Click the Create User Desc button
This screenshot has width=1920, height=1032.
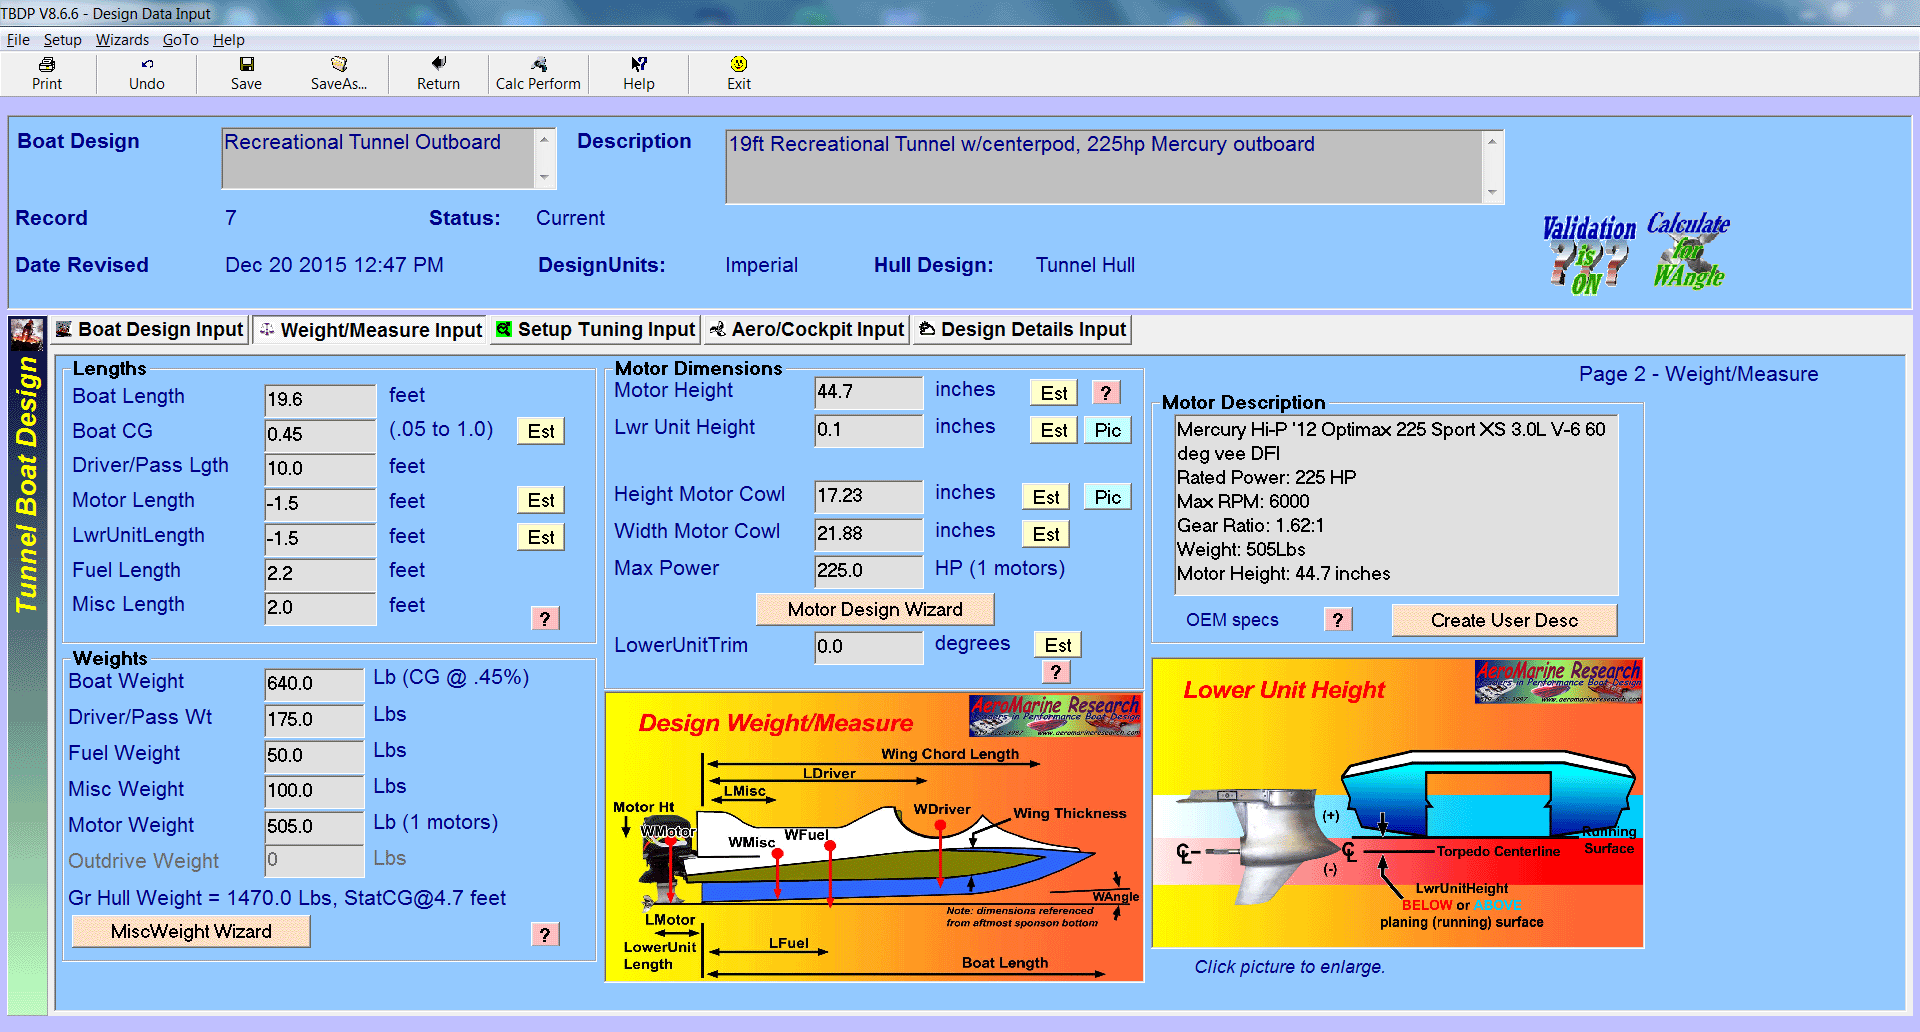1504,620
